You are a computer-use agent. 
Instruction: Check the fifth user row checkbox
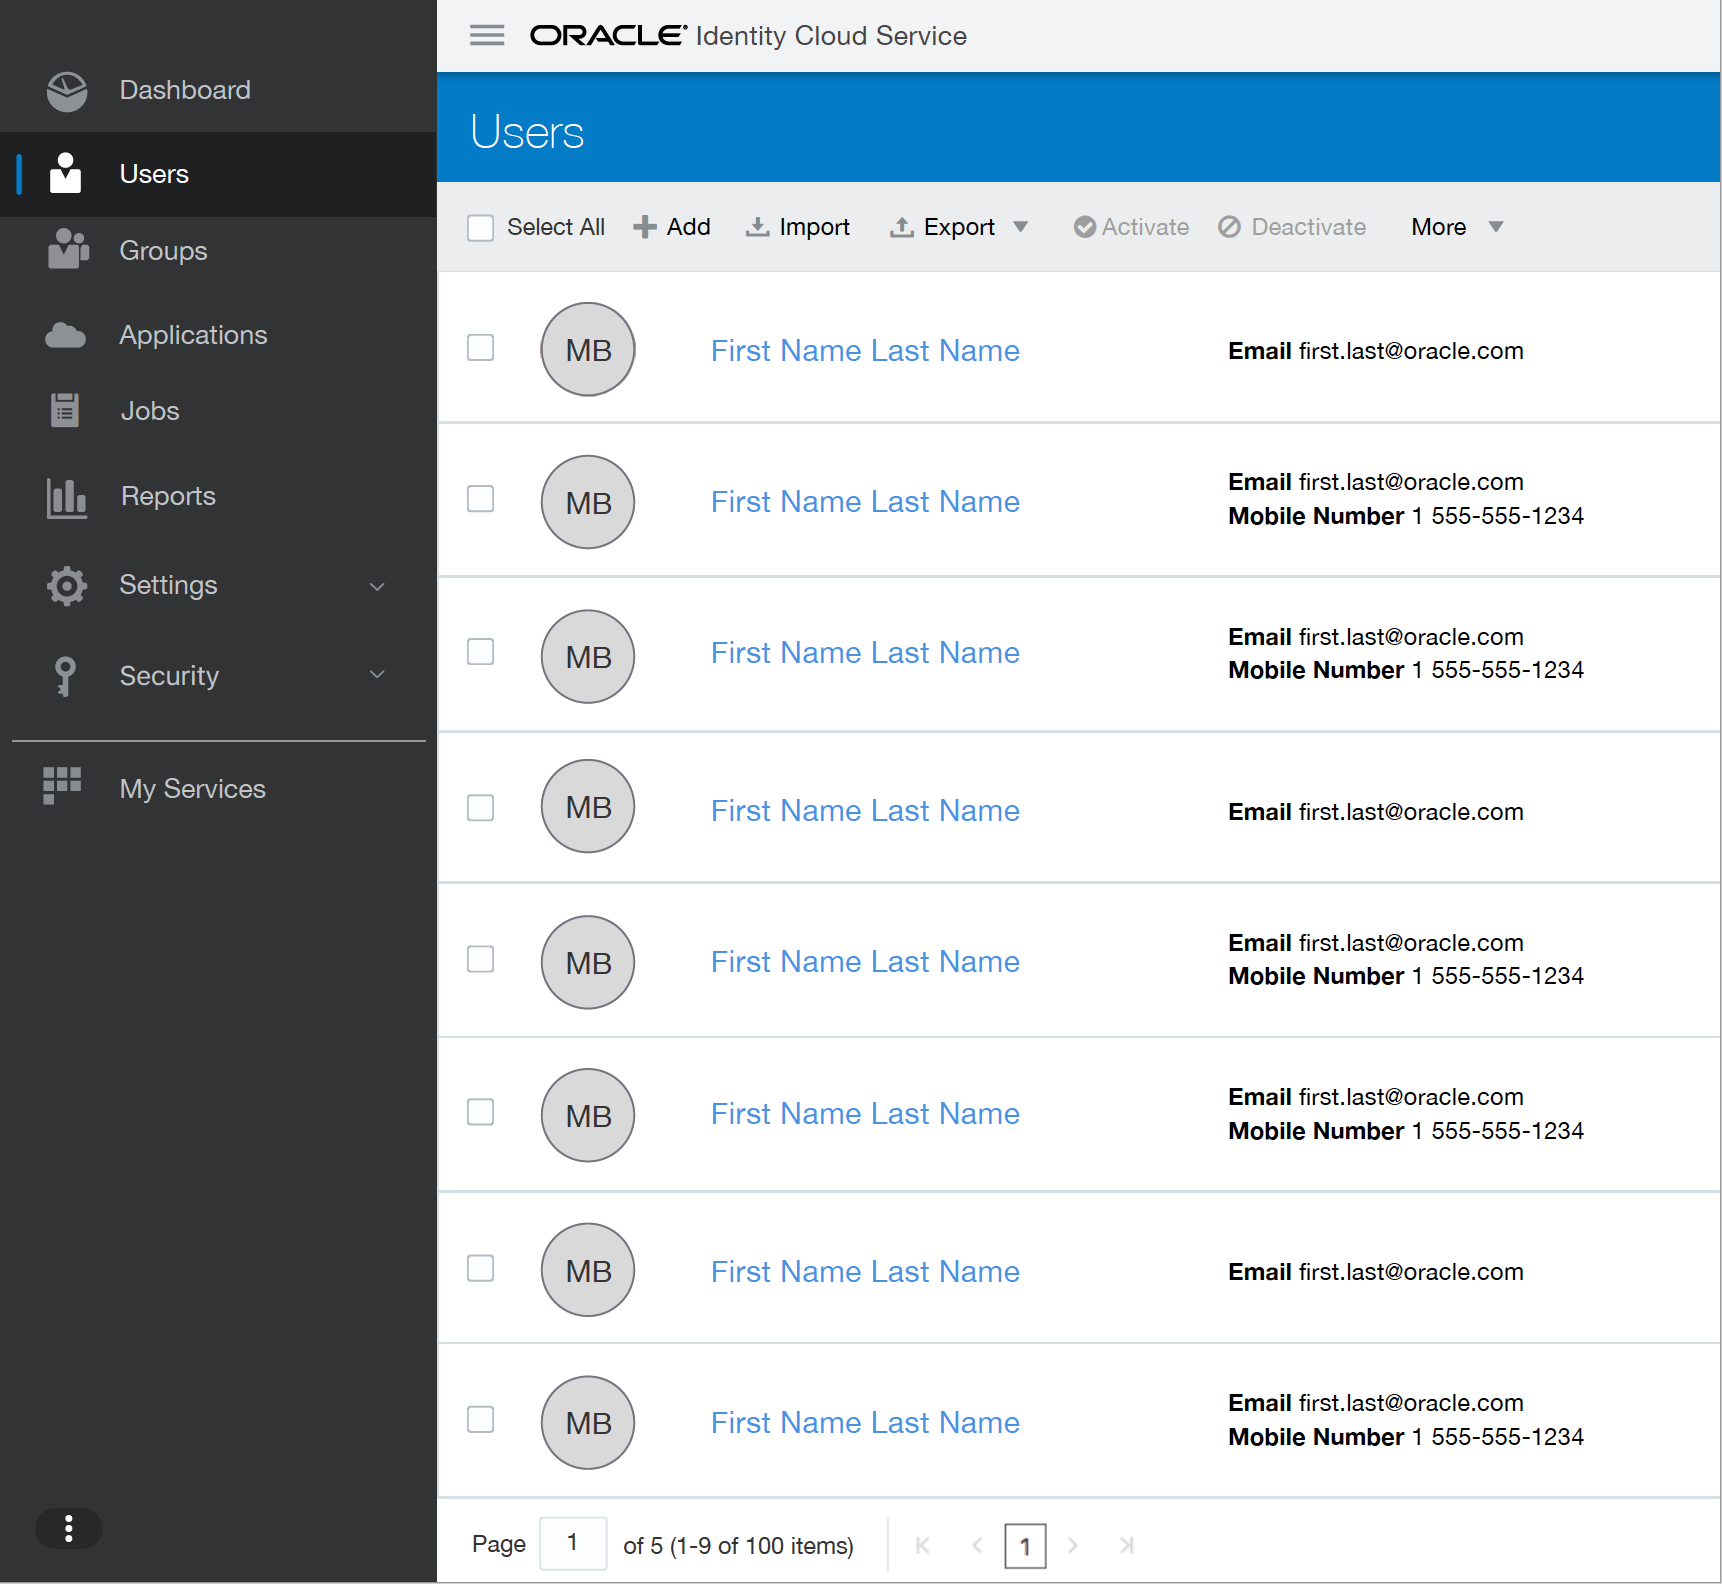click(x=481, y=959)
